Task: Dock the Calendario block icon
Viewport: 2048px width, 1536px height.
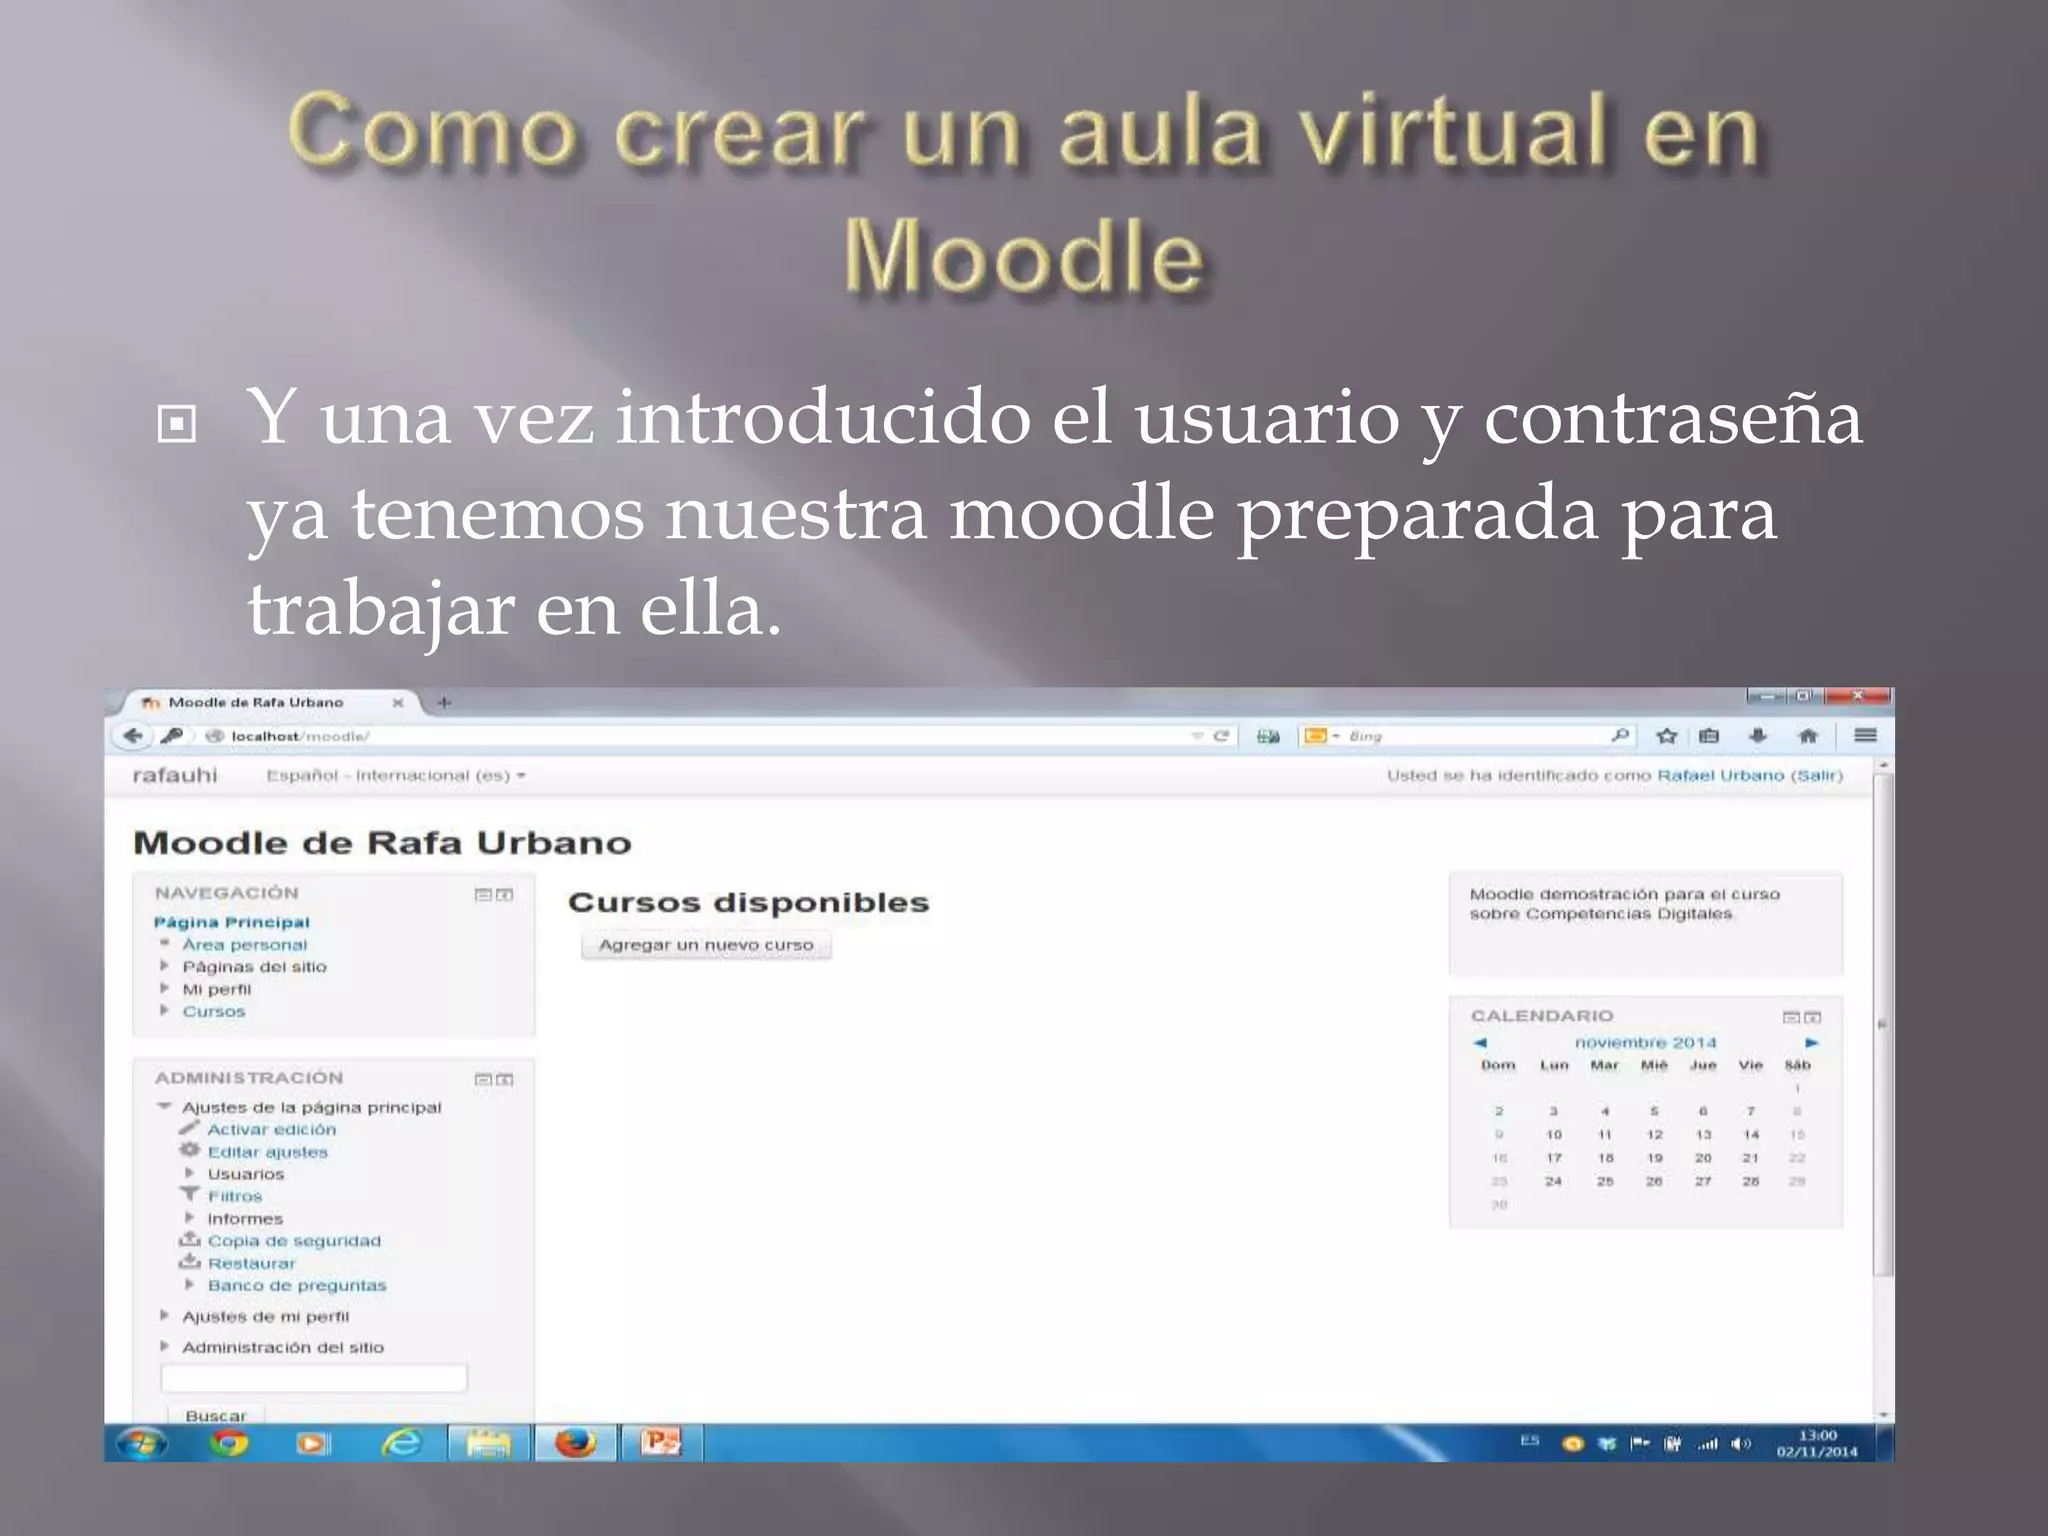Action: [1813, 1017]
